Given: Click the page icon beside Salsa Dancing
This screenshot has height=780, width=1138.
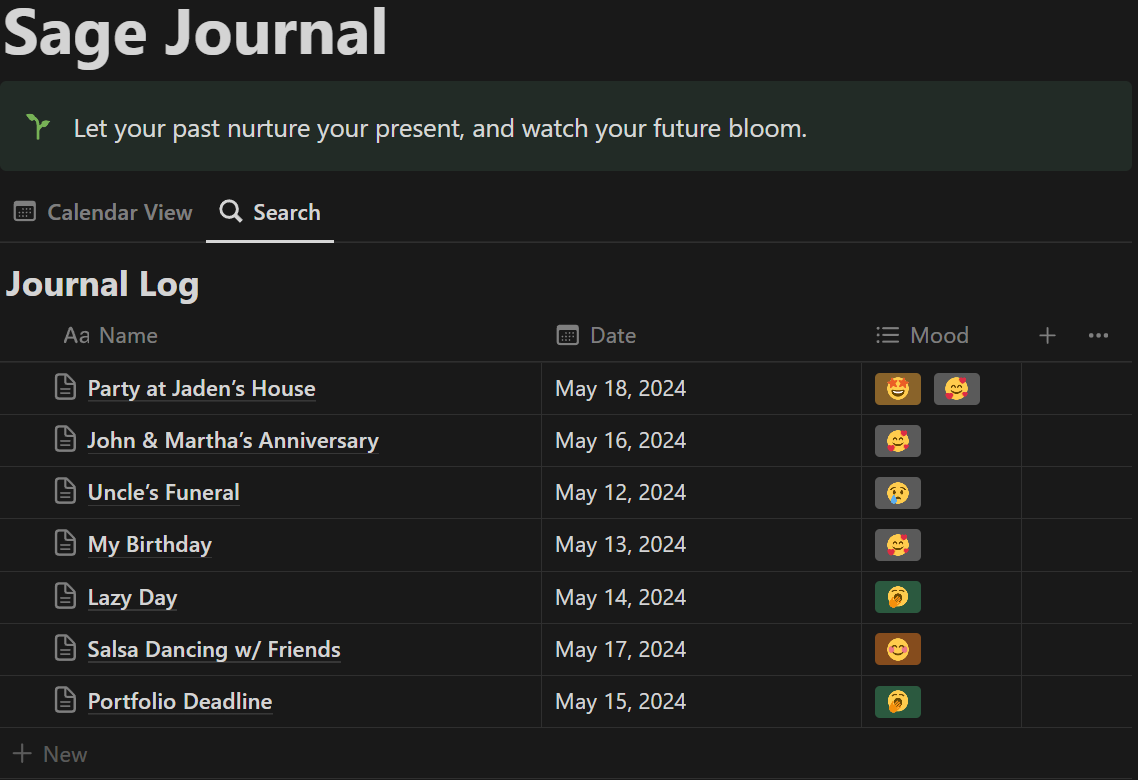Looking at the screenshot, I should point(65,649).
